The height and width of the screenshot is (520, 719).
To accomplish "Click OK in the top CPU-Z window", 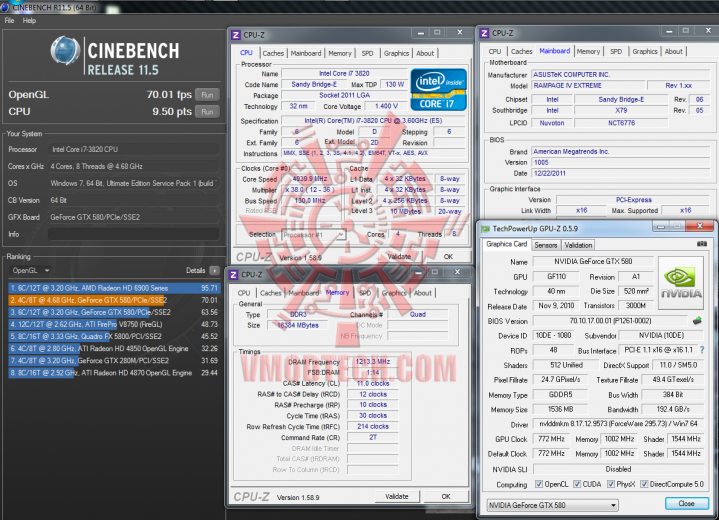I will point(448,256).
